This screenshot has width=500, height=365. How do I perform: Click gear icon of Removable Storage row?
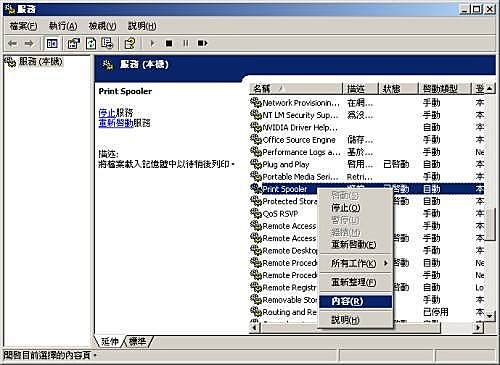click(256, 300)
